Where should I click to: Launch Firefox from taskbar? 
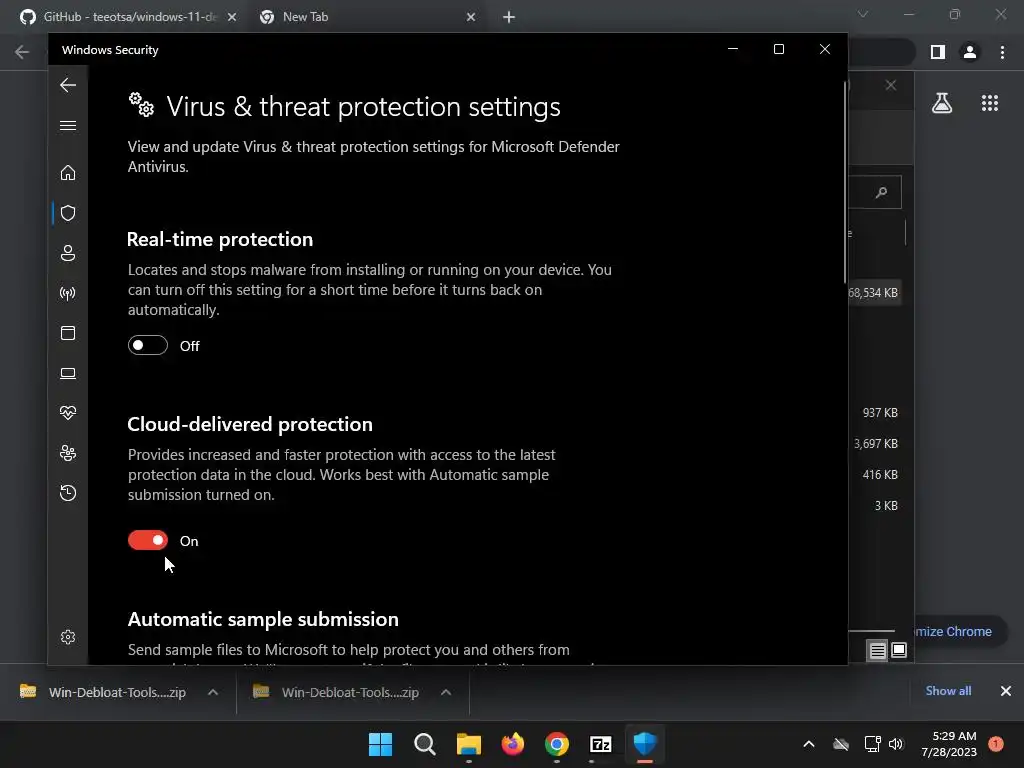pos(513,744)
